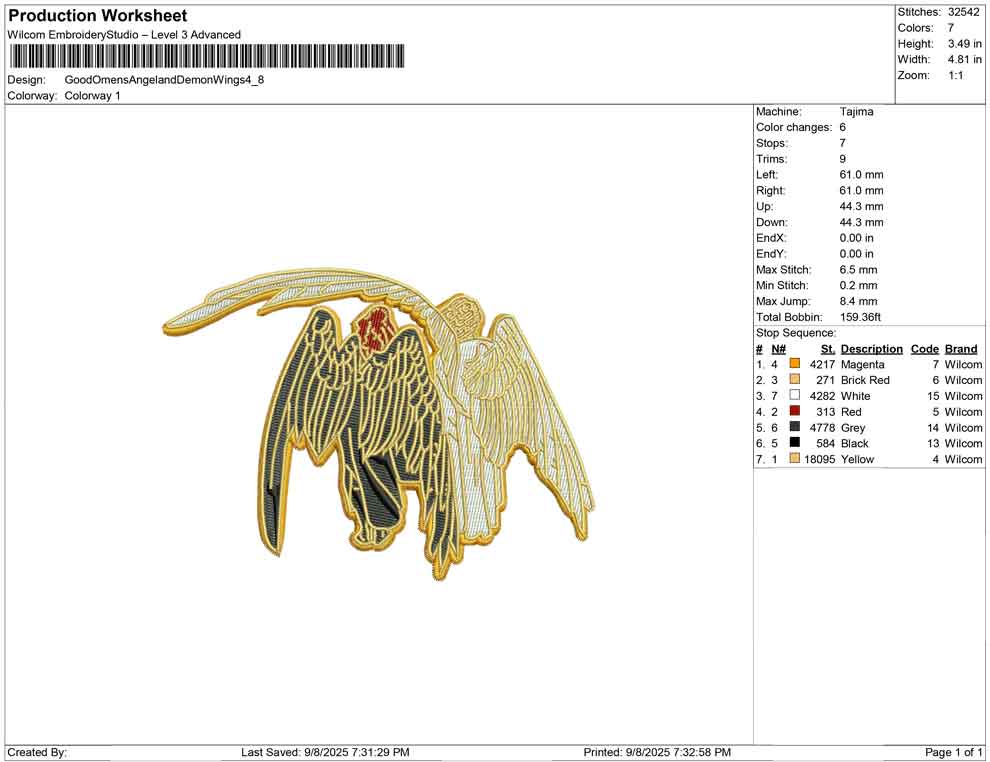Click the Colors value '7' in header
The height and width of the screenshot is (762, 990).
(x=951, y=28)
